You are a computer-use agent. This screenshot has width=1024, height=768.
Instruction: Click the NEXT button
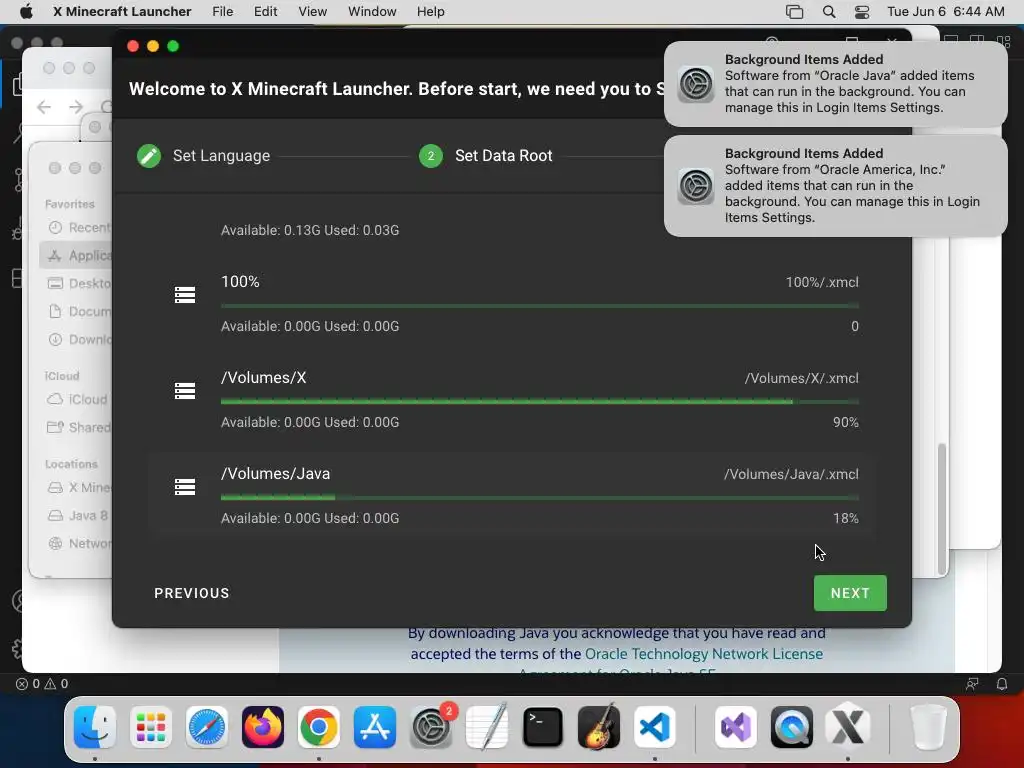(850, 593)
